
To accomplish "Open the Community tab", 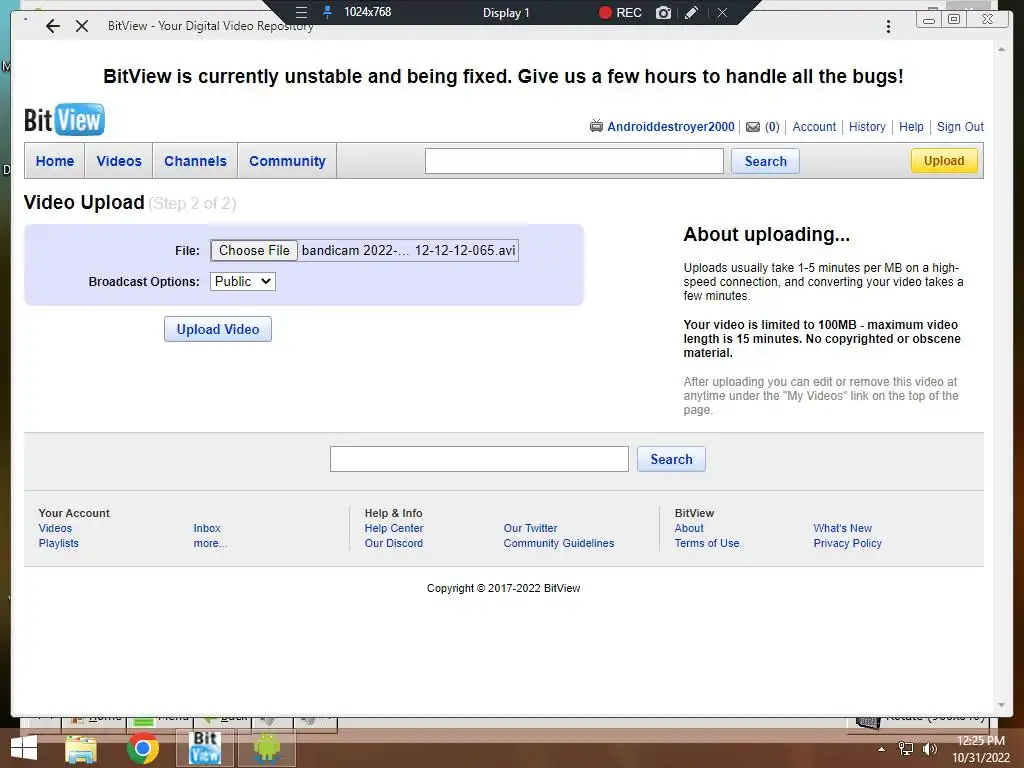I will 287,161.
